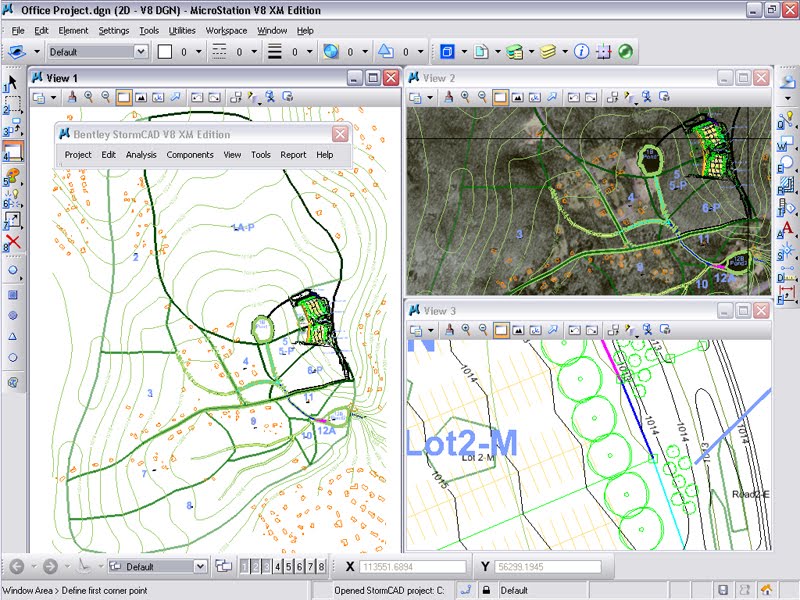This screenshot has height=600, width=800.
Task: Expand the view group Default dropdown at bottom
Action: click(x=199, y=565)
